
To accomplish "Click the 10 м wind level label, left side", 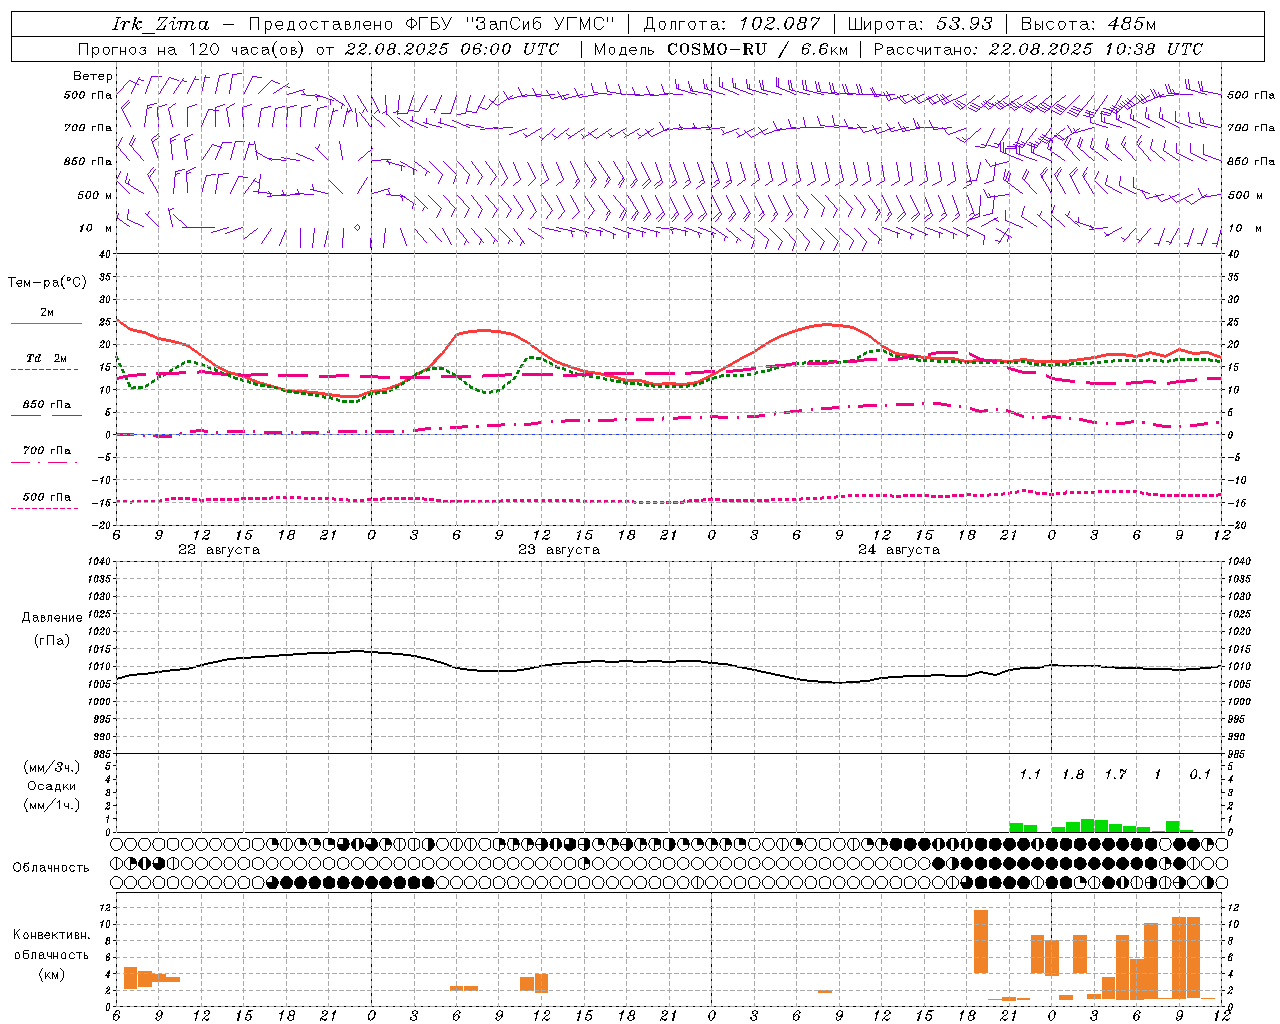I will click(95, 228).
